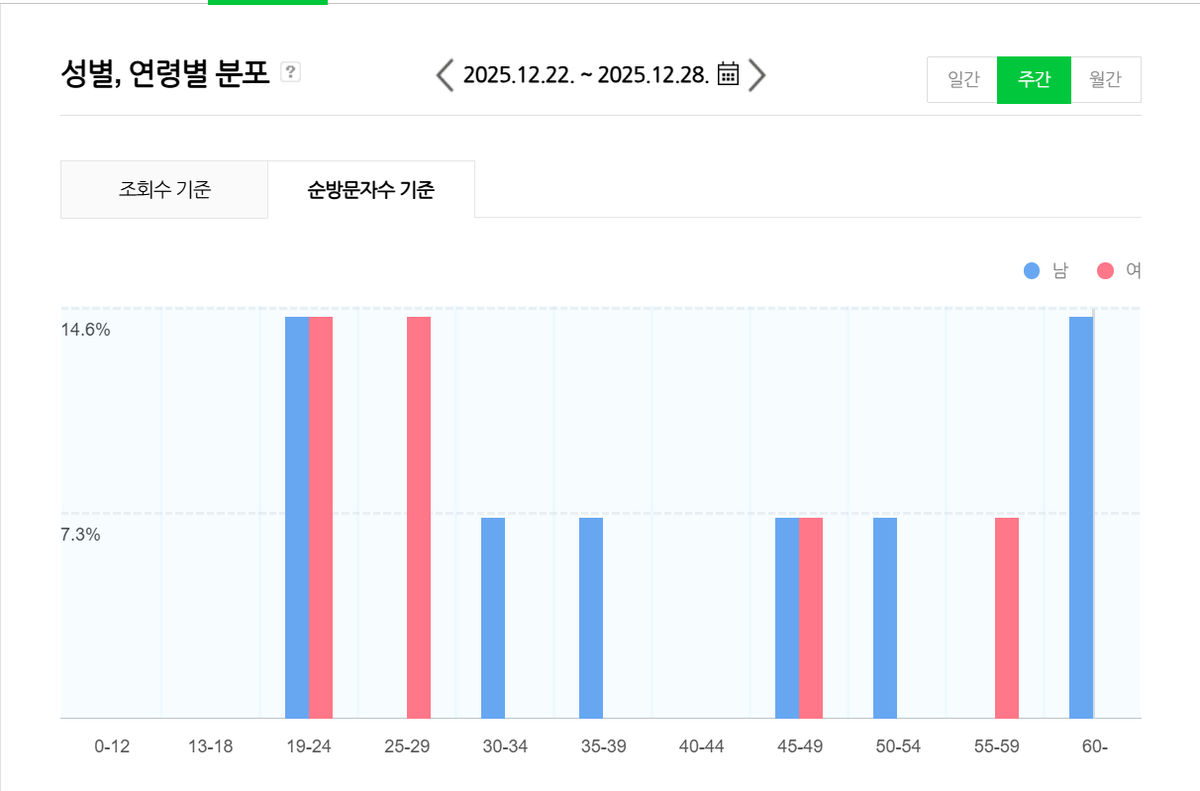Click the 주간 weekly view button

coord(1034,80)
